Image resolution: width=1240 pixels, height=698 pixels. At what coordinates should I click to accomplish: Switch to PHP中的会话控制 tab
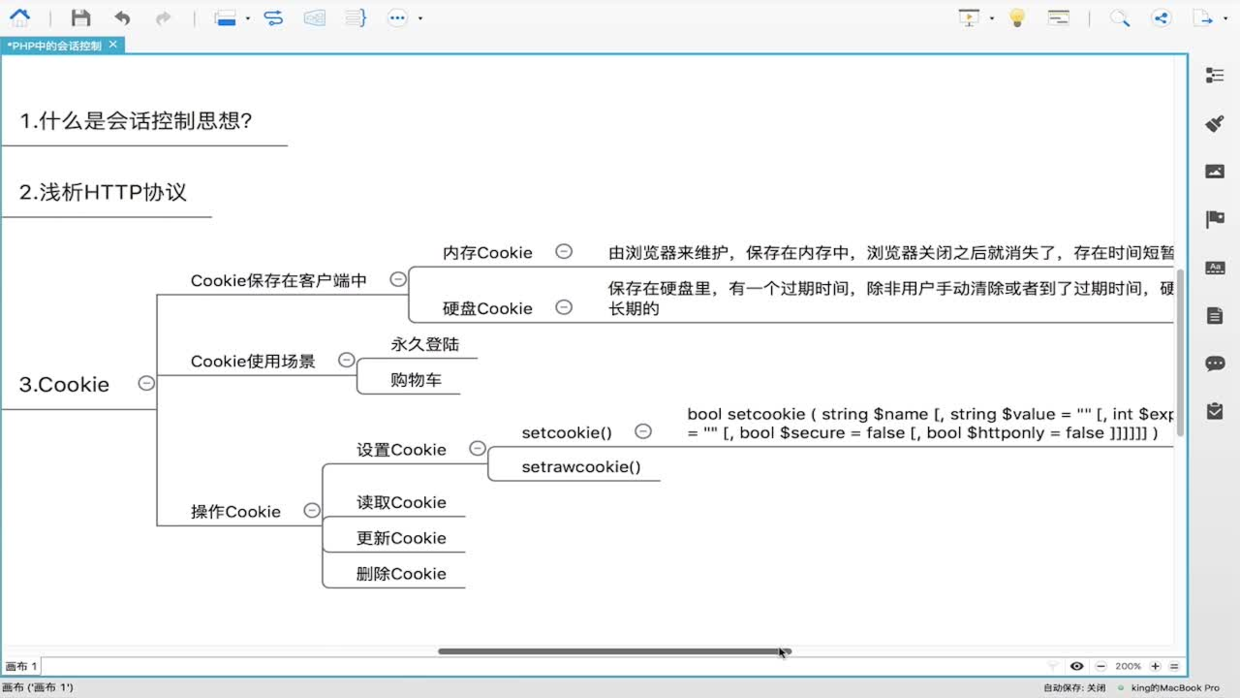(x=54, y=45)
